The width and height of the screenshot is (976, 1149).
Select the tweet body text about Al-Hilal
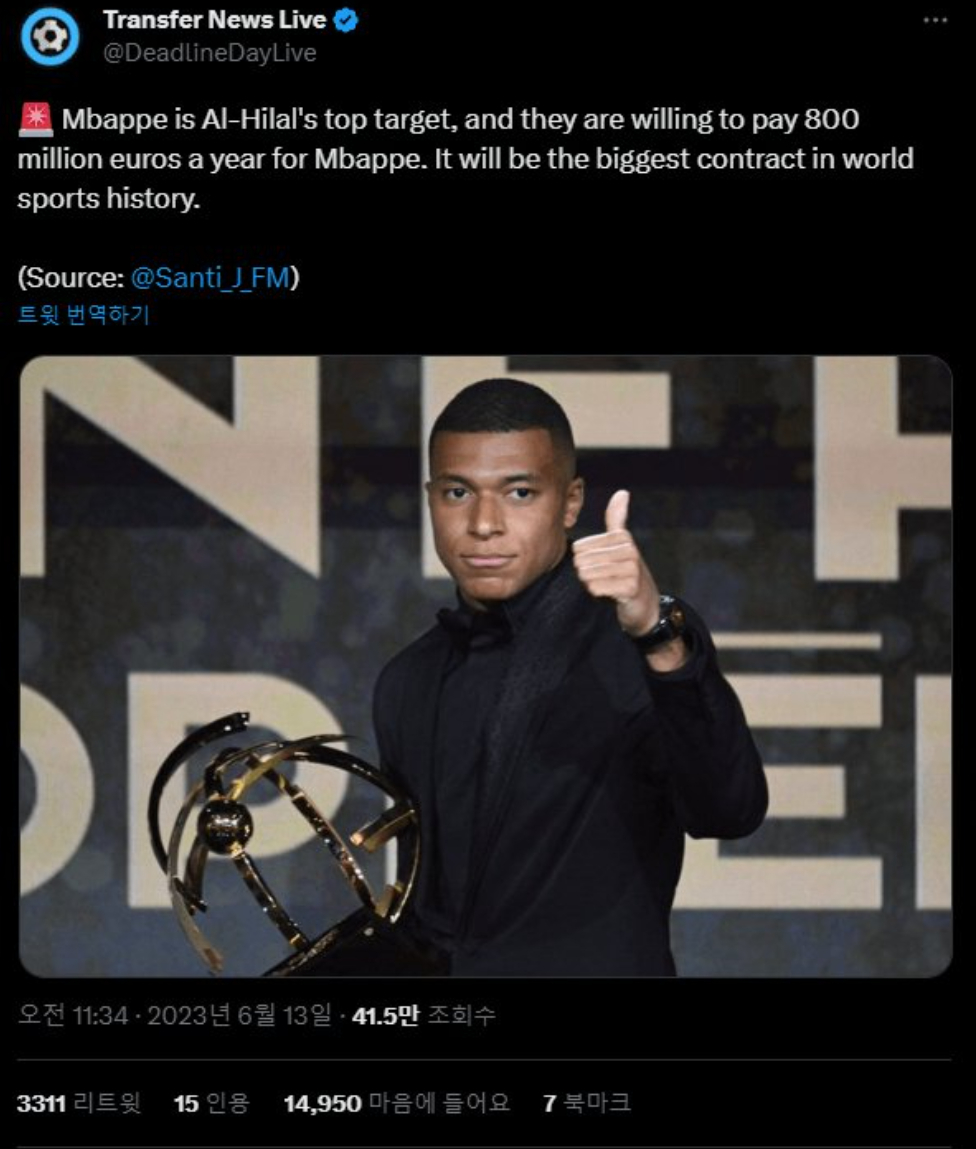[466, 159]
